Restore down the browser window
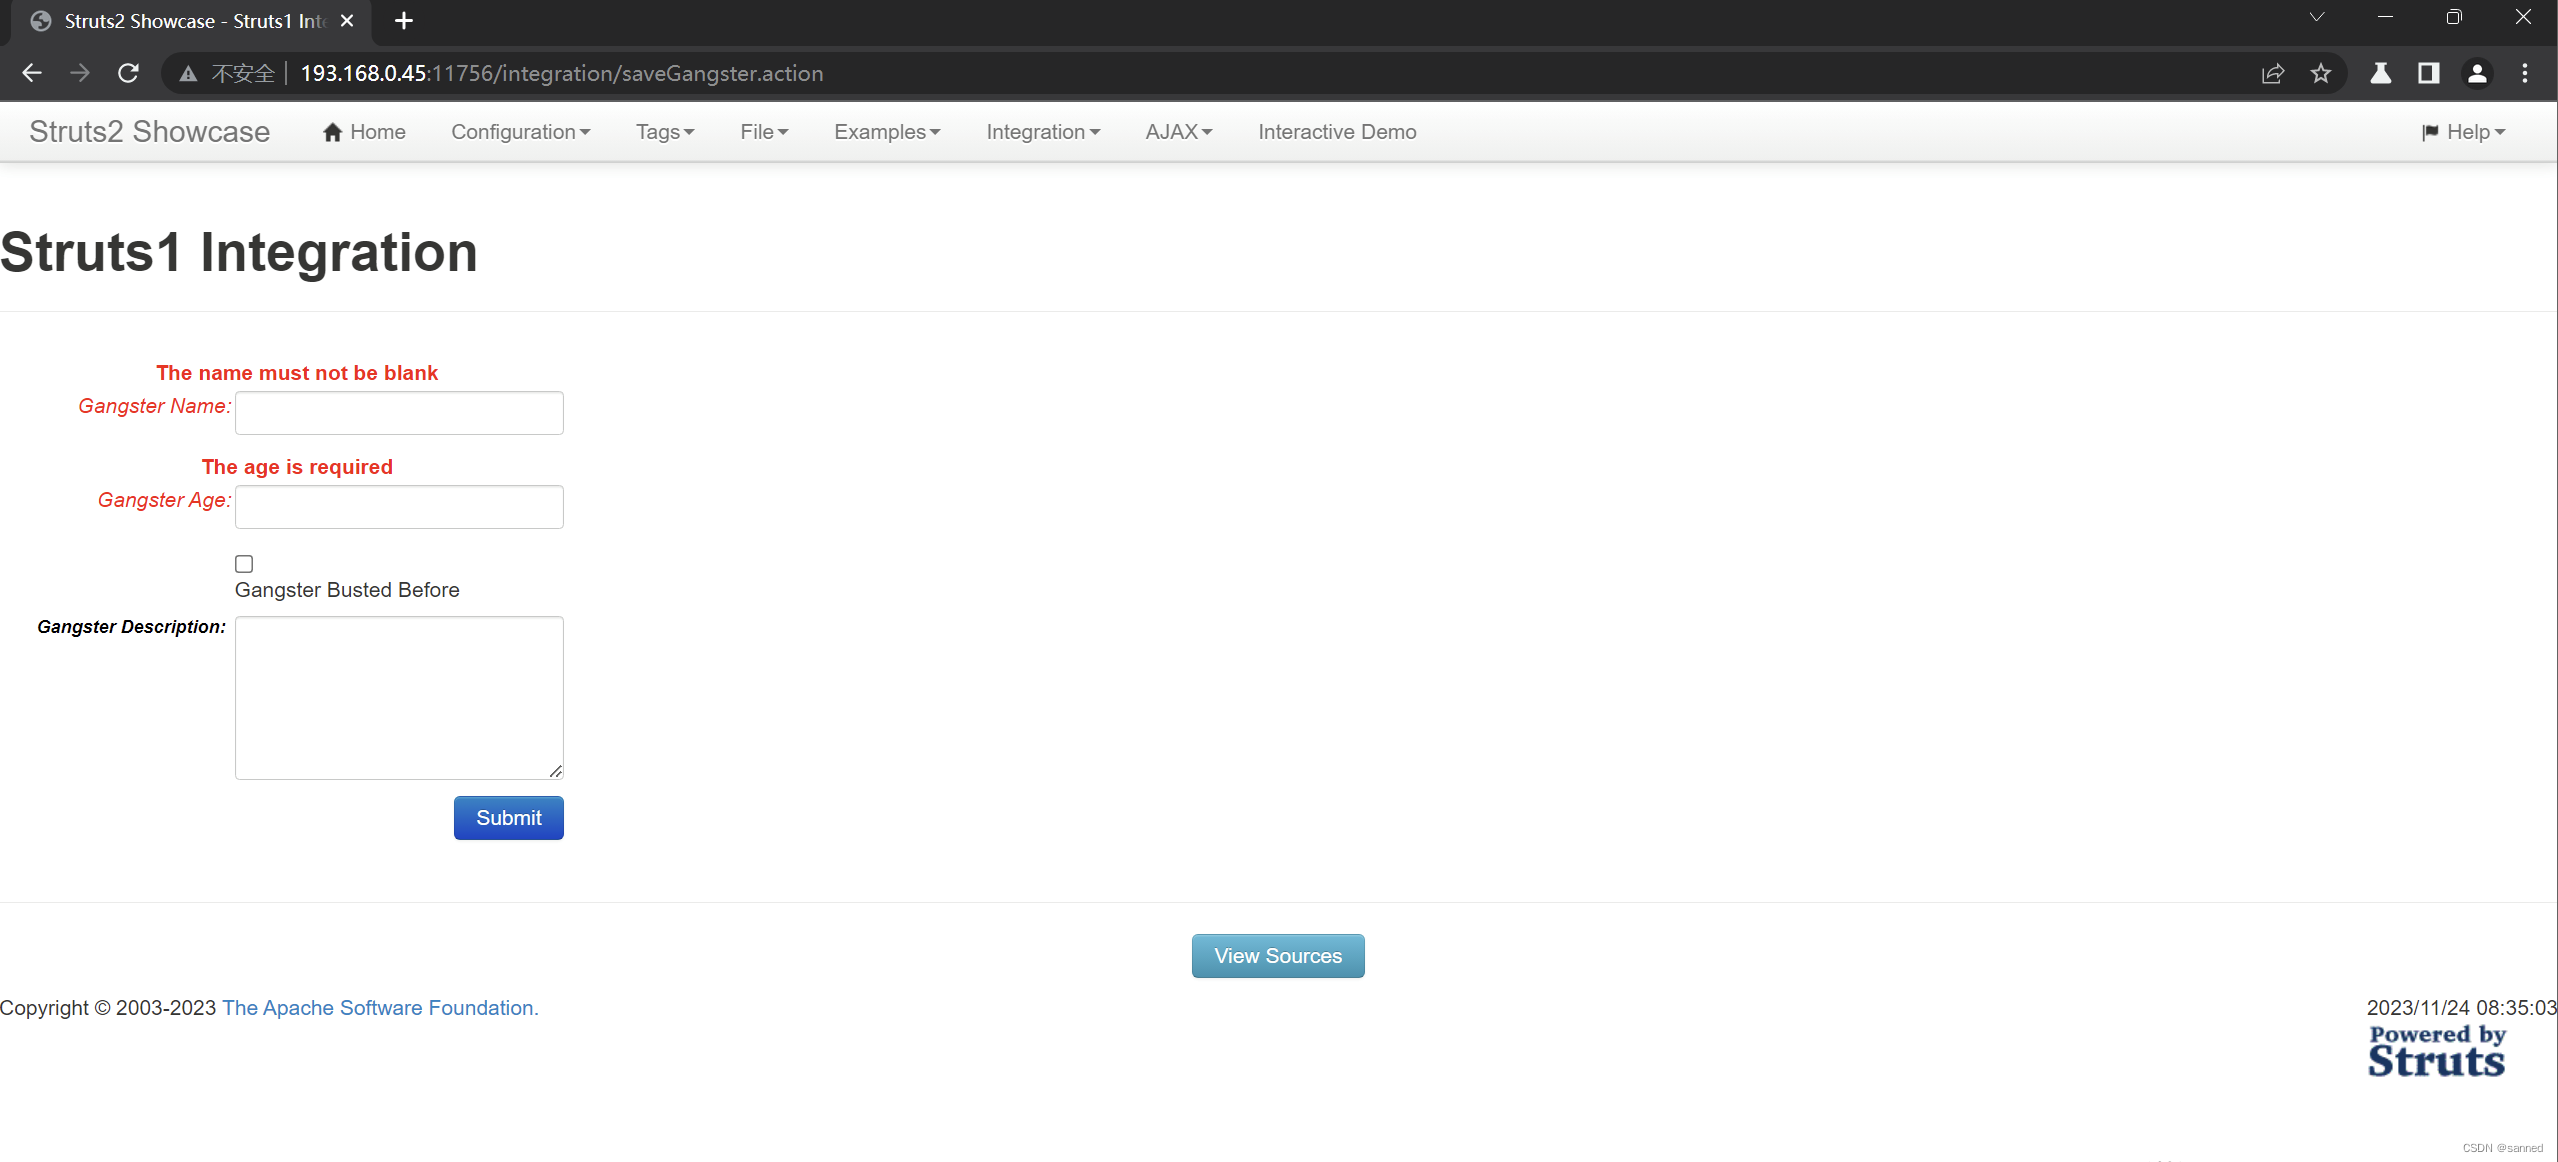 (2454, 17)
